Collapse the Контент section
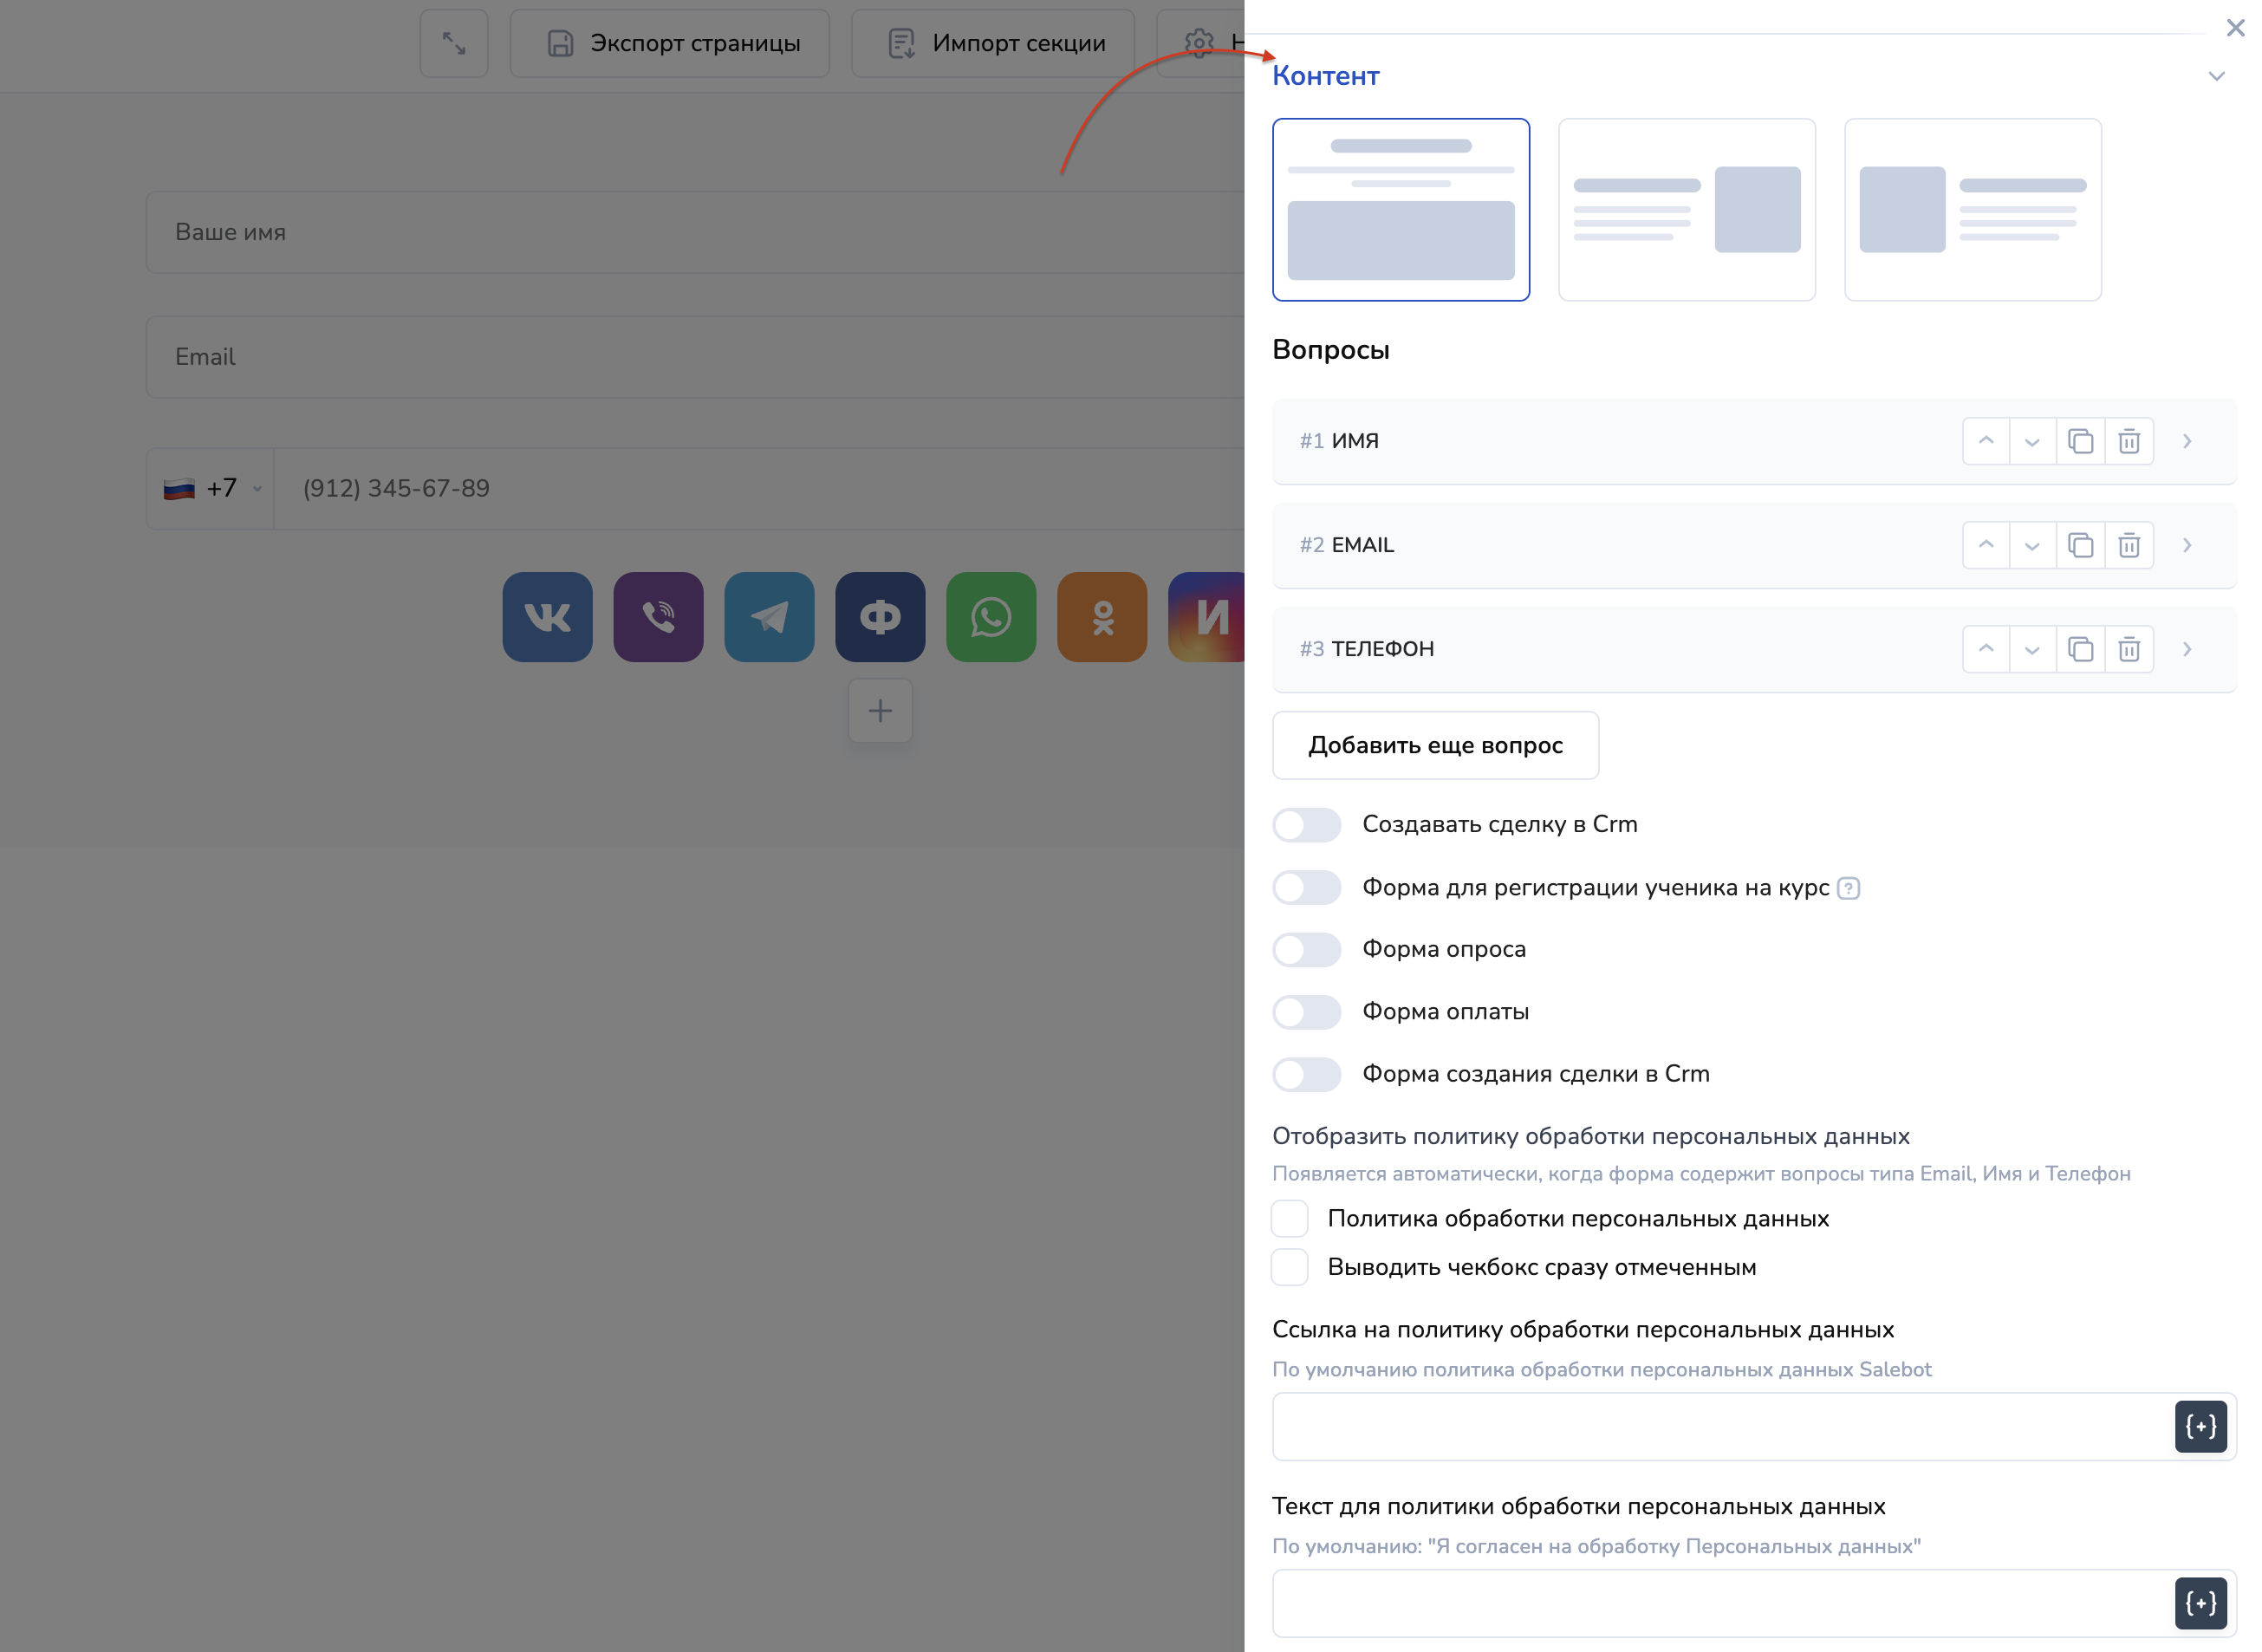Viewport: 2262px width, 1652px height. (x=2216, y=76)
